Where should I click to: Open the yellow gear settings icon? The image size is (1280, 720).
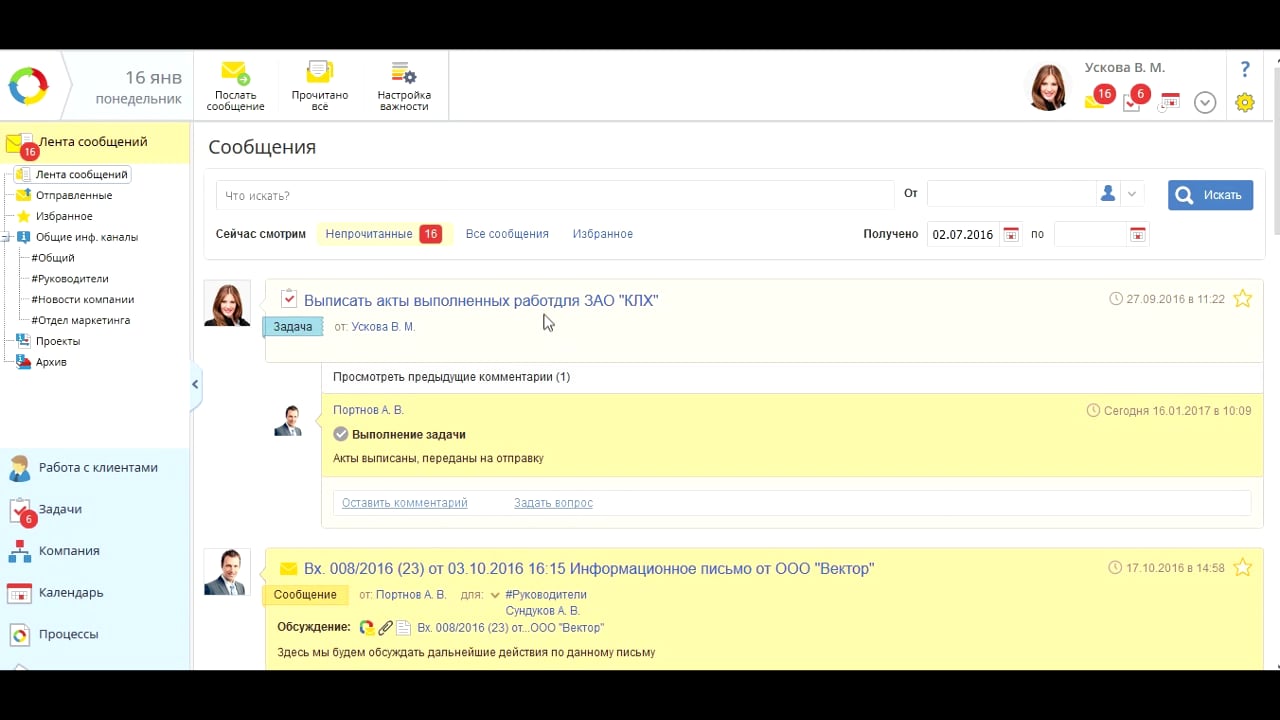click(1245, 102)
